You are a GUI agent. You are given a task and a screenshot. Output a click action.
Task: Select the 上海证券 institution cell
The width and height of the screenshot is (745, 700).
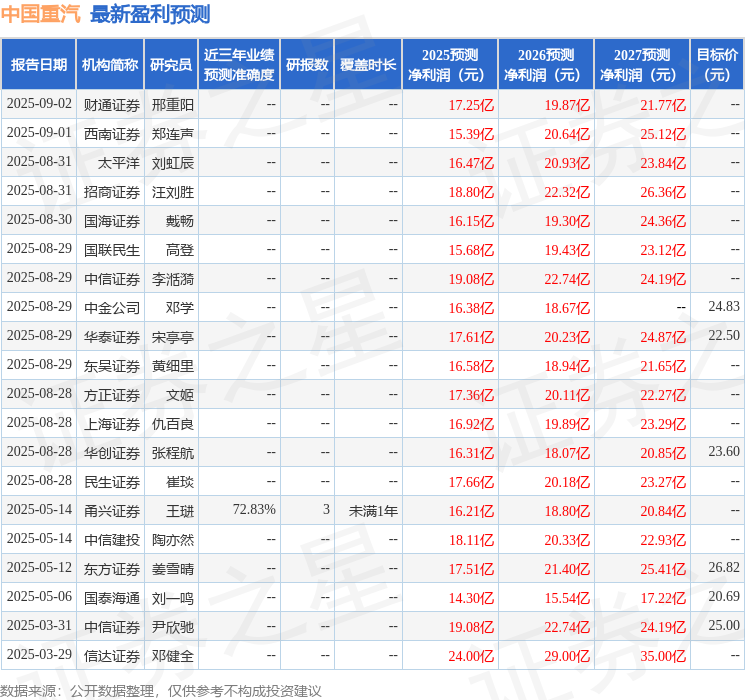[112, 424]
